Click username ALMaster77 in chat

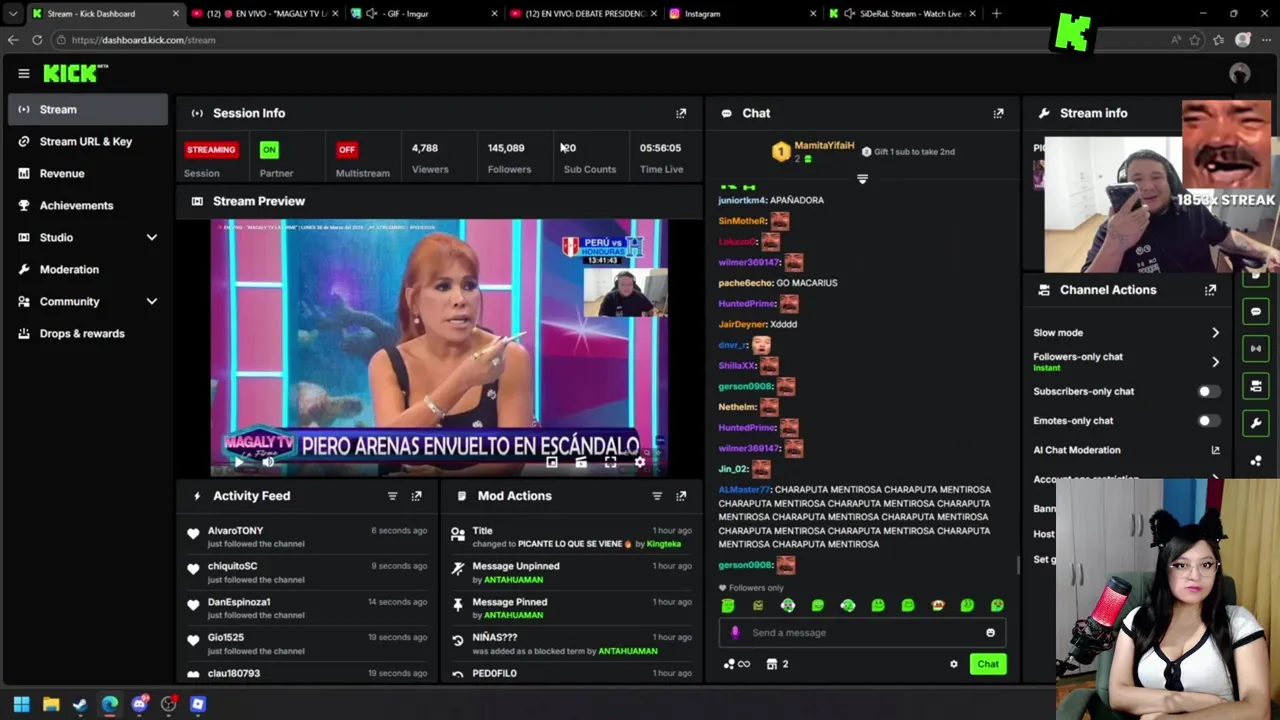click(x=745, y=490)
